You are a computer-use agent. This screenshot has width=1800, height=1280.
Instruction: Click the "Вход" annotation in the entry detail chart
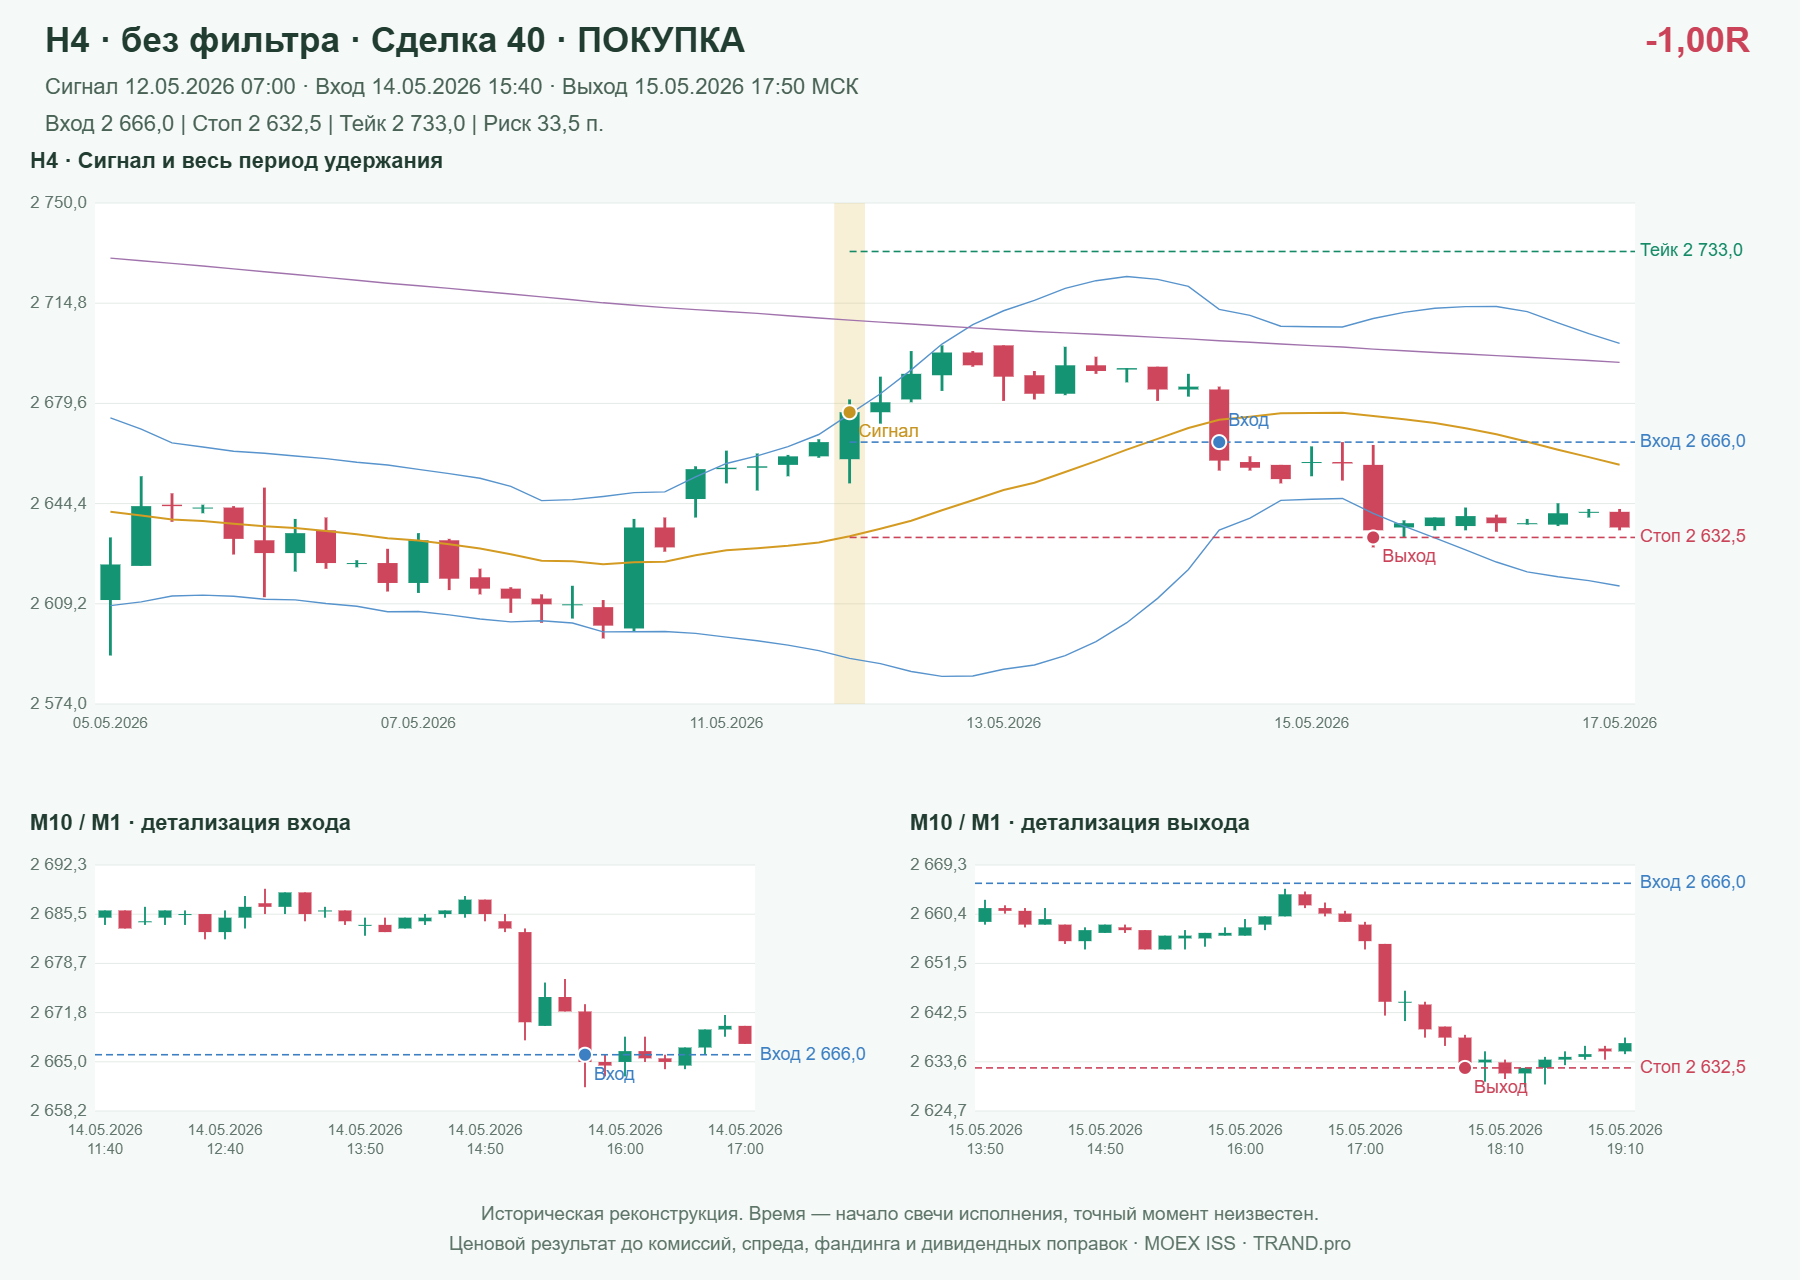click(614, 1074)
